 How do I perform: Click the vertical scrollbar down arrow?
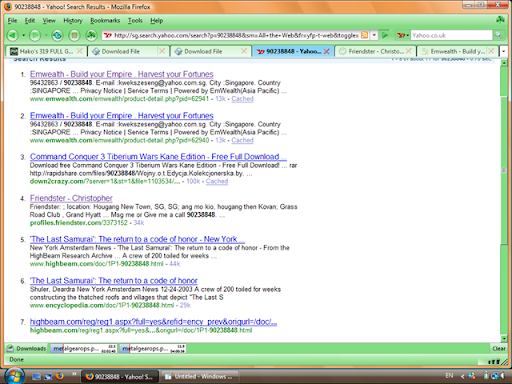[504, 338]
